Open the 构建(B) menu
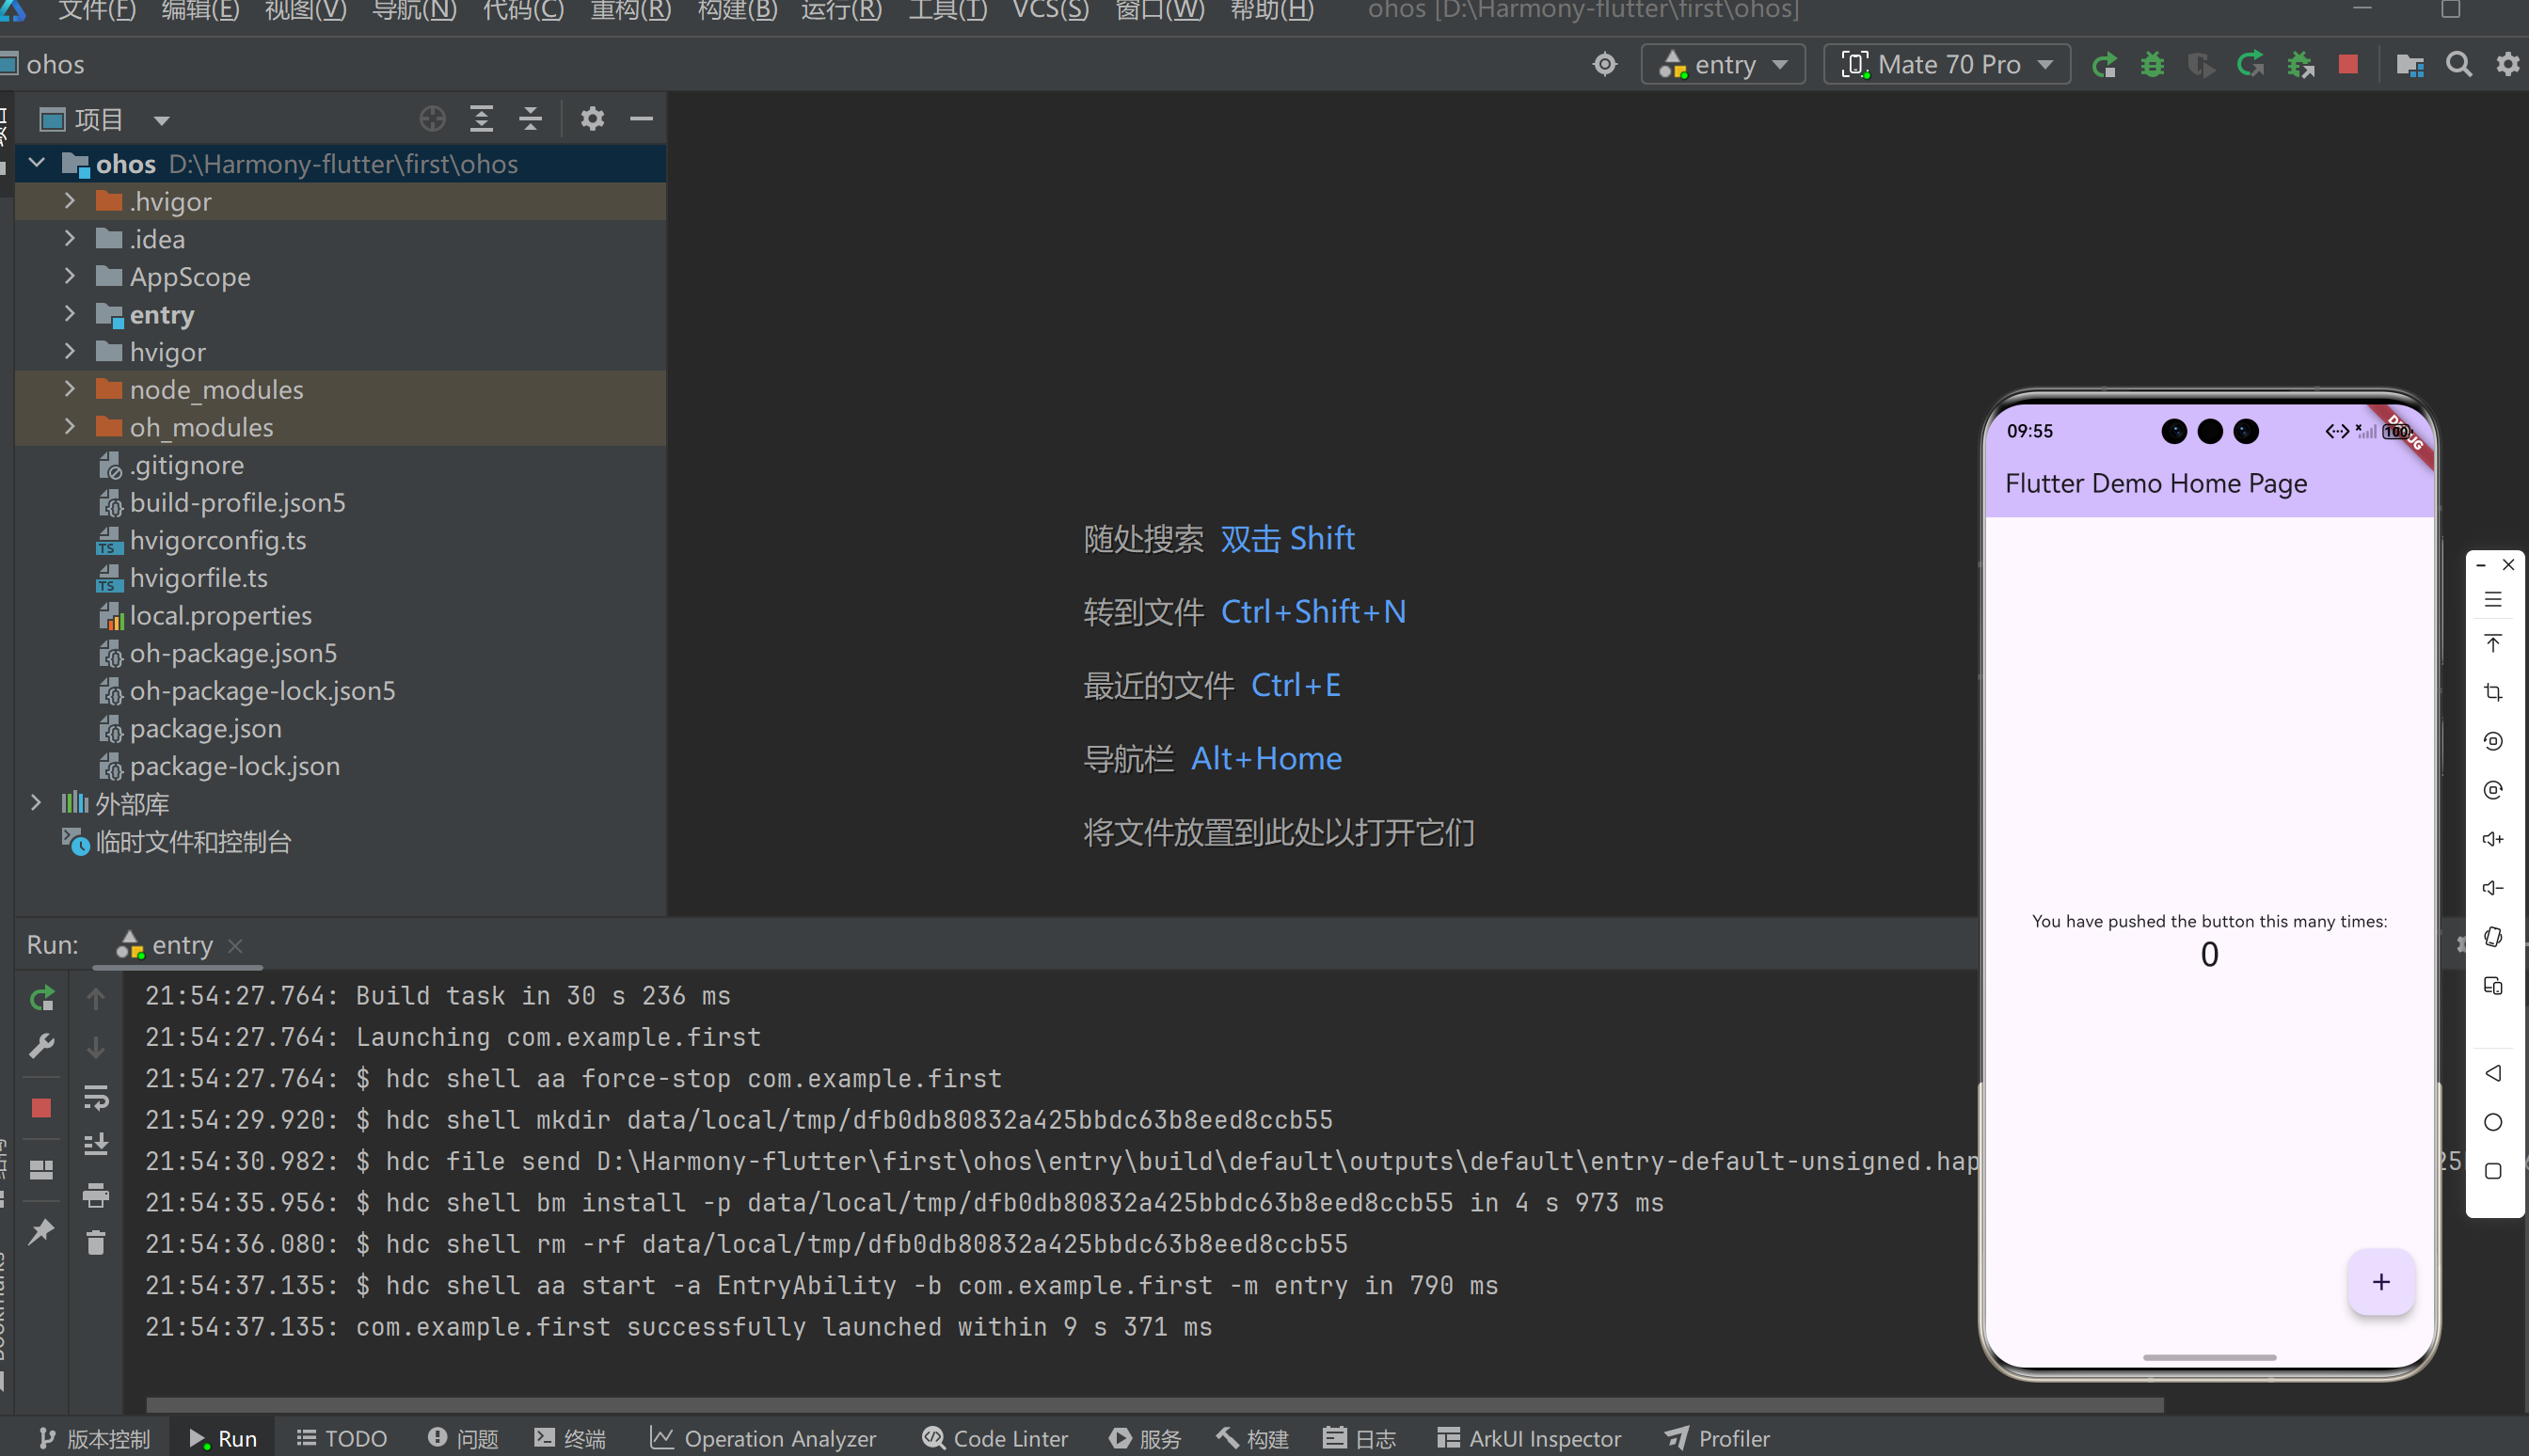Screen dimensions: 2529x1456 [736, 11]
